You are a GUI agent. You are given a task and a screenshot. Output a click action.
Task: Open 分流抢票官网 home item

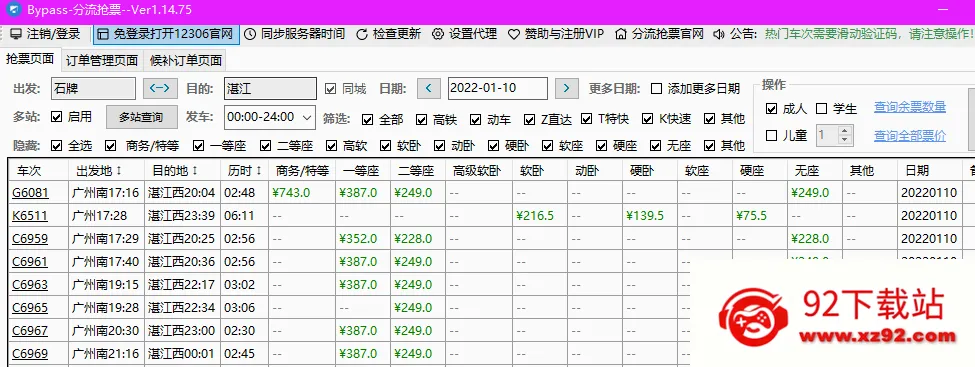[x=659, y=34]
